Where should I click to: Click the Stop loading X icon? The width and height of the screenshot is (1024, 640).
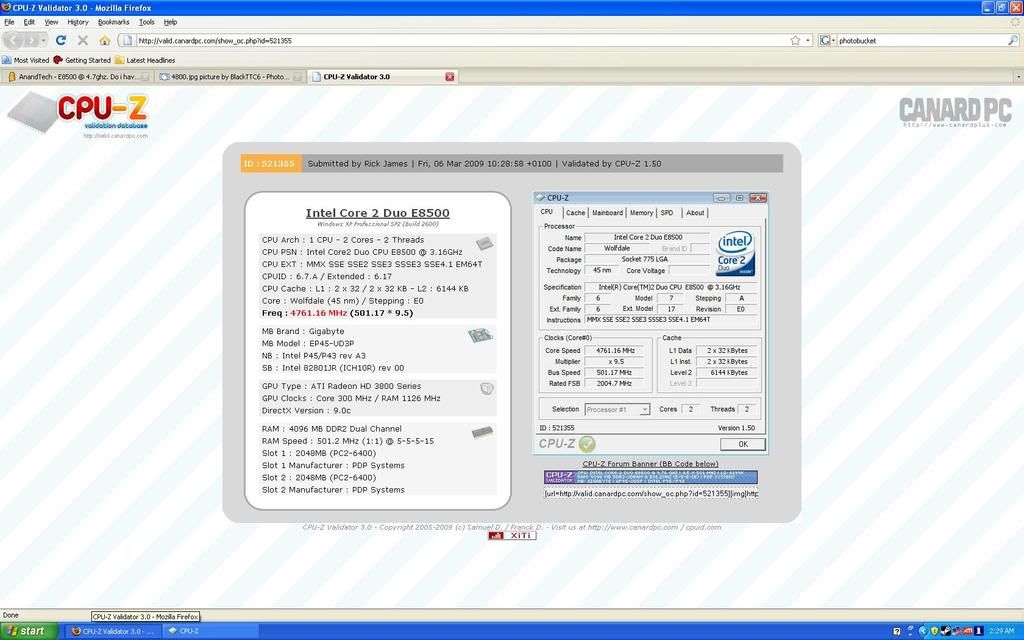(x=83, y=40)
